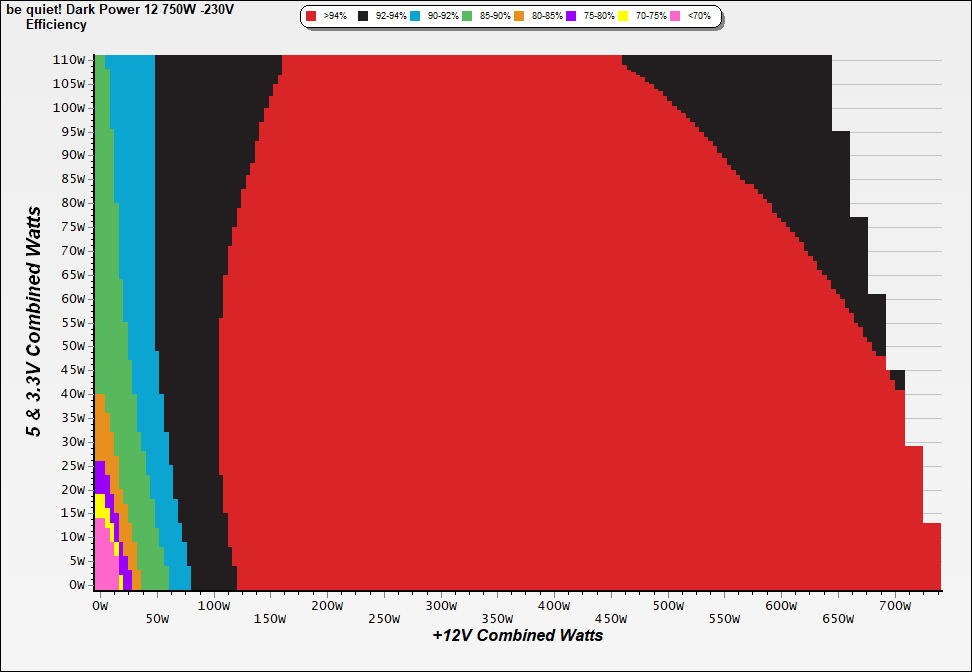Click the '<70%' legend label
Image resolution: width=972 pixels, height=672 pixels.
[x=700, y=16]
